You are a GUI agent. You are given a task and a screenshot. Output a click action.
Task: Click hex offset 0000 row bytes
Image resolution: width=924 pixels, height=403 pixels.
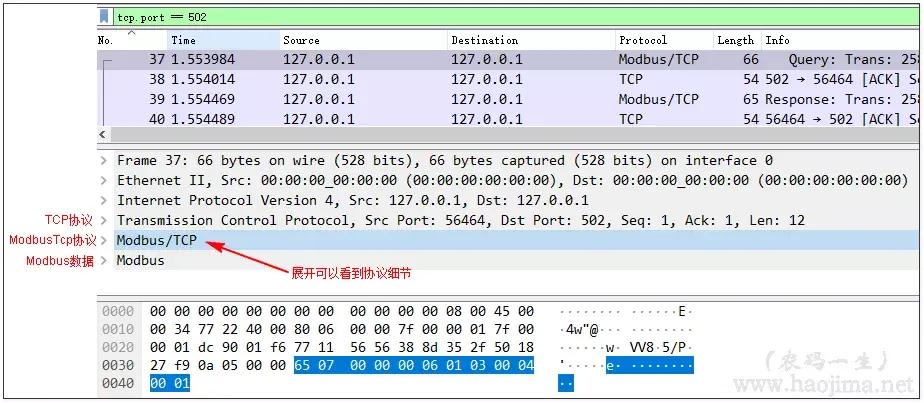(342, 311)
